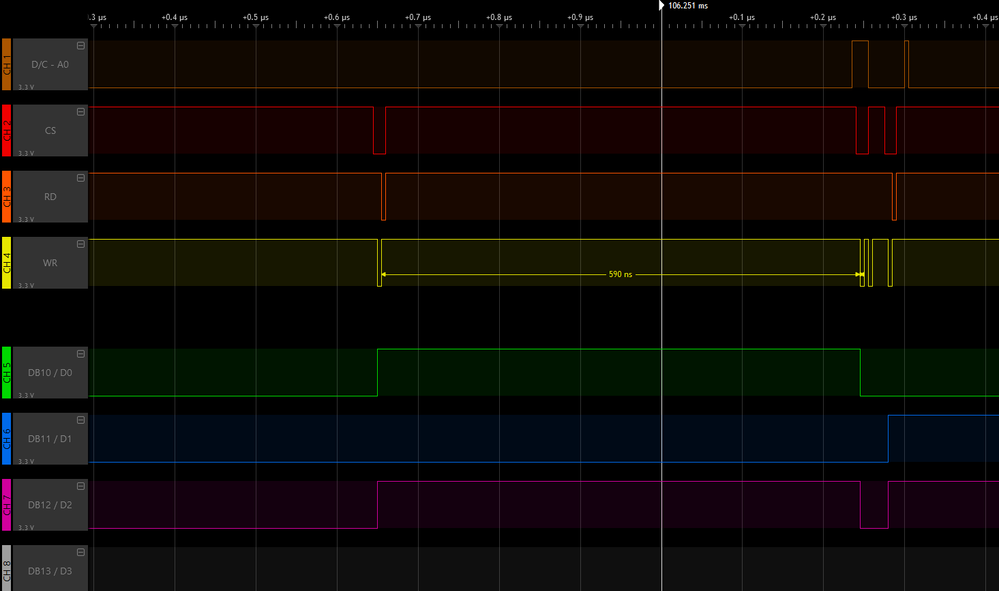The height and width of the screenshot is (591, 999).
Task: Collapse the D/C - A0 channel
Action: [81, 46]
